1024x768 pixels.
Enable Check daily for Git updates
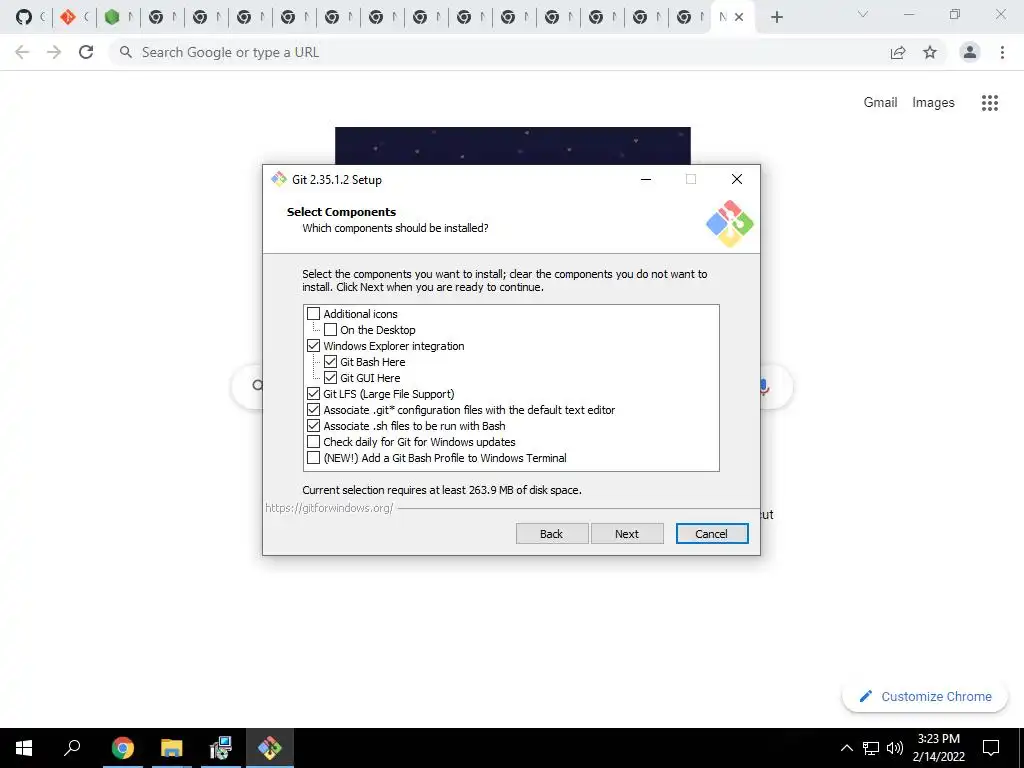[313, 441]
